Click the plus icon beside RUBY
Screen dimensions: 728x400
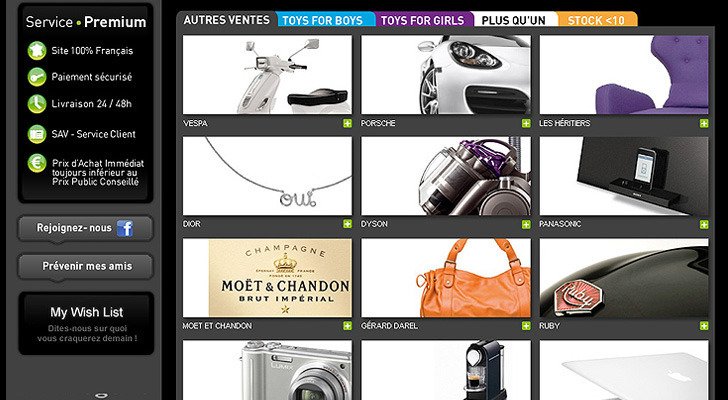(x=704, y=326)
